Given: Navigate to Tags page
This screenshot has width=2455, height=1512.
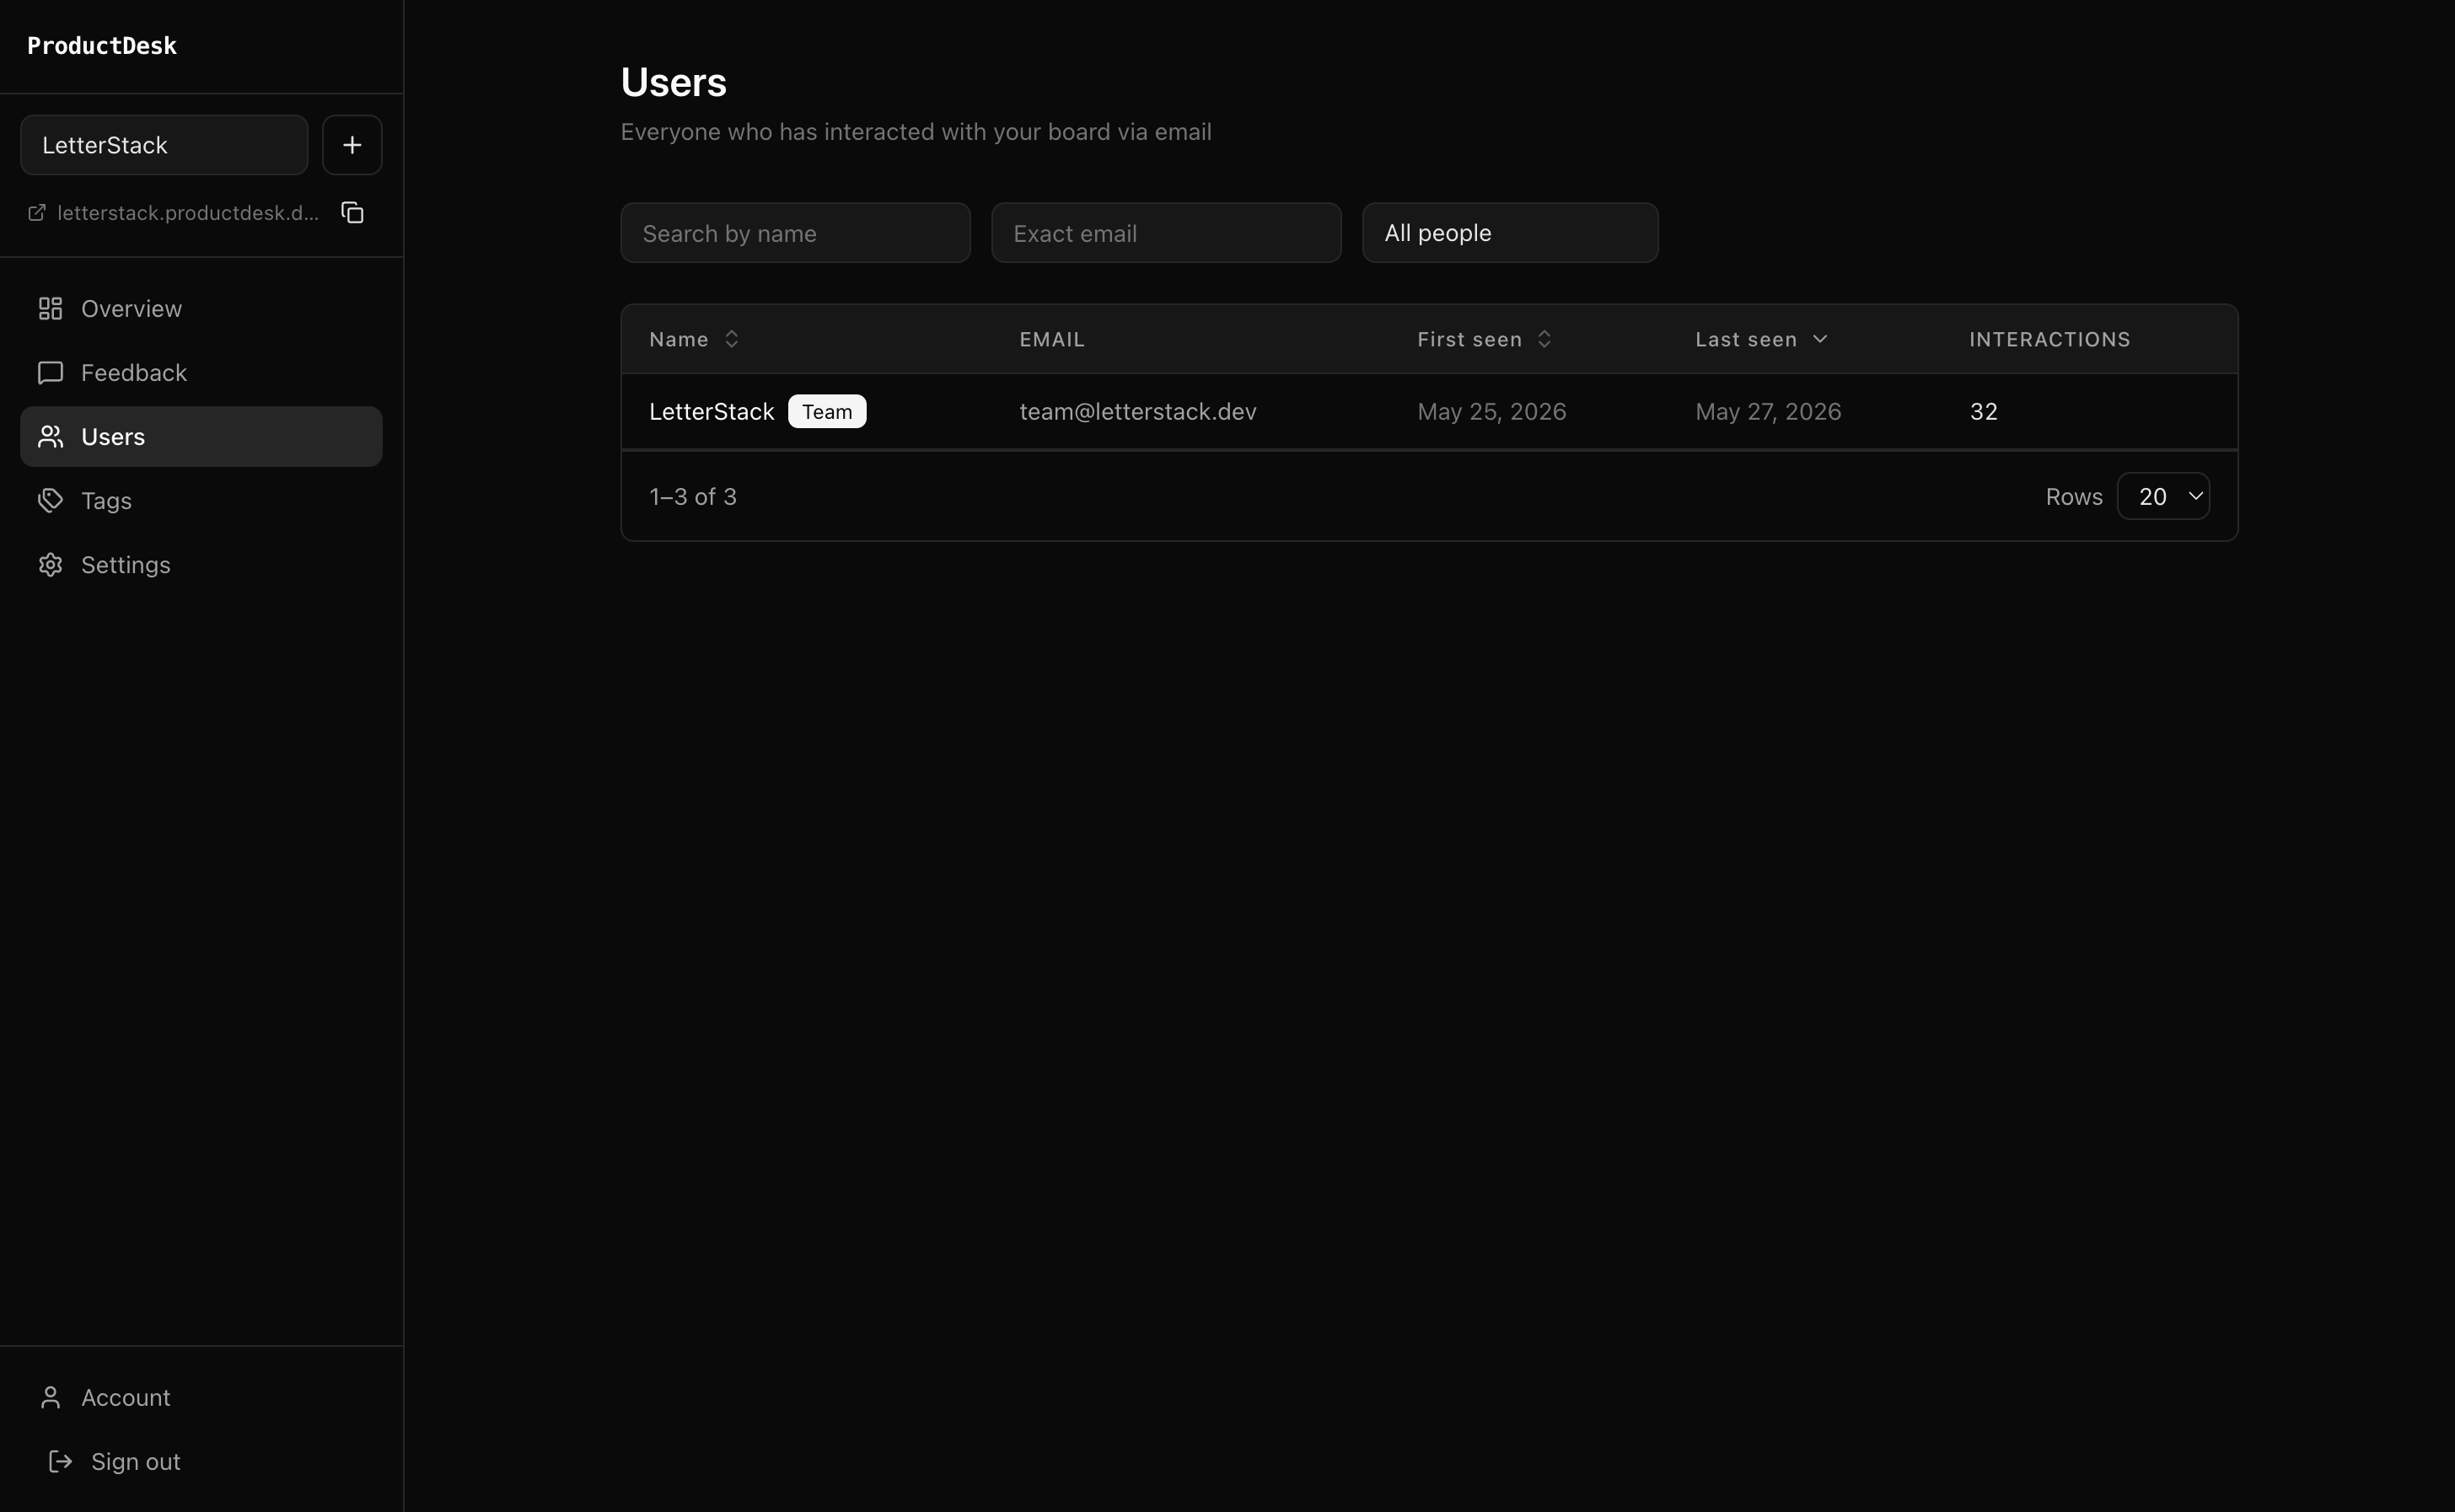Looking at the screenshot, I should point(201,501).
